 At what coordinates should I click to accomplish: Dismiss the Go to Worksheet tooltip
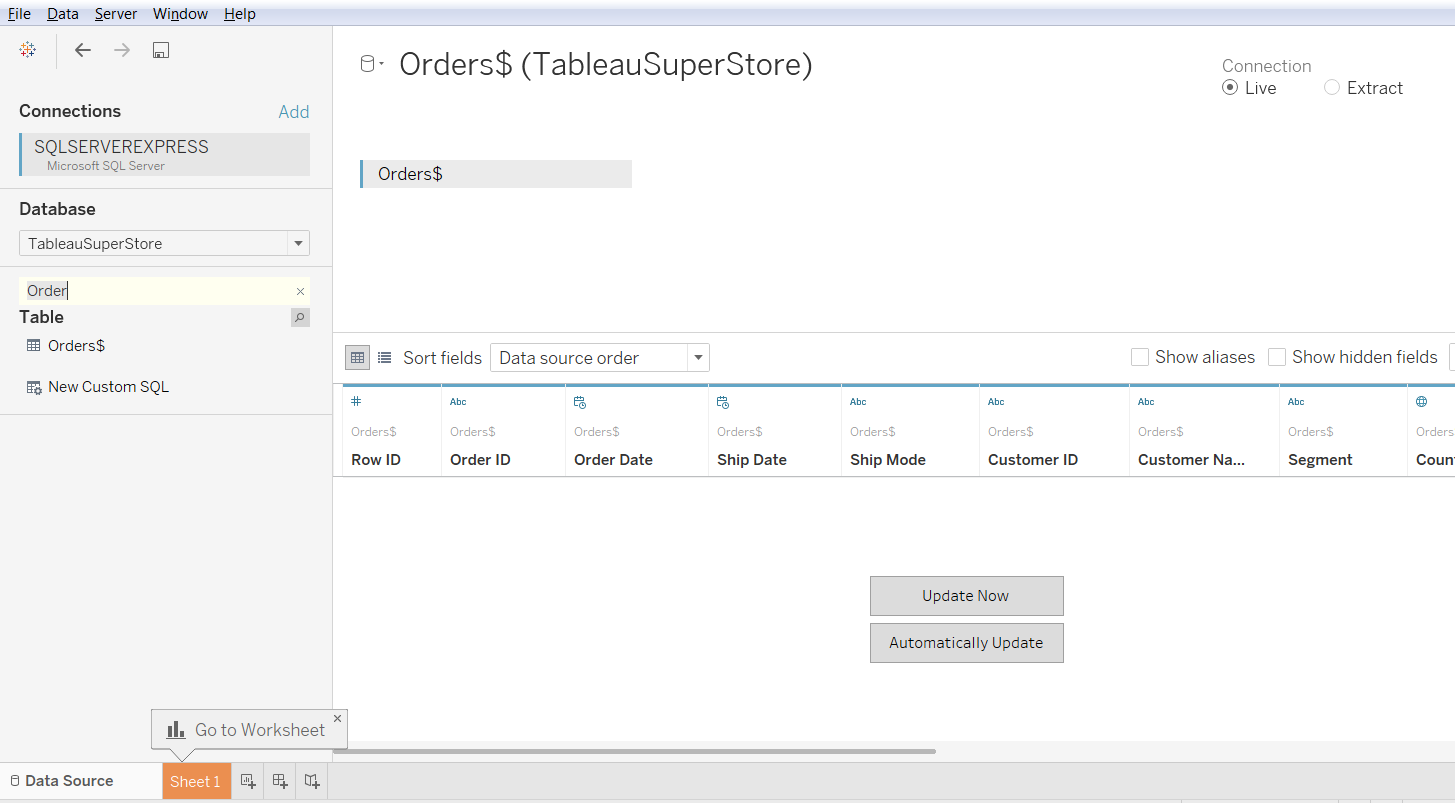coord(337,718)
